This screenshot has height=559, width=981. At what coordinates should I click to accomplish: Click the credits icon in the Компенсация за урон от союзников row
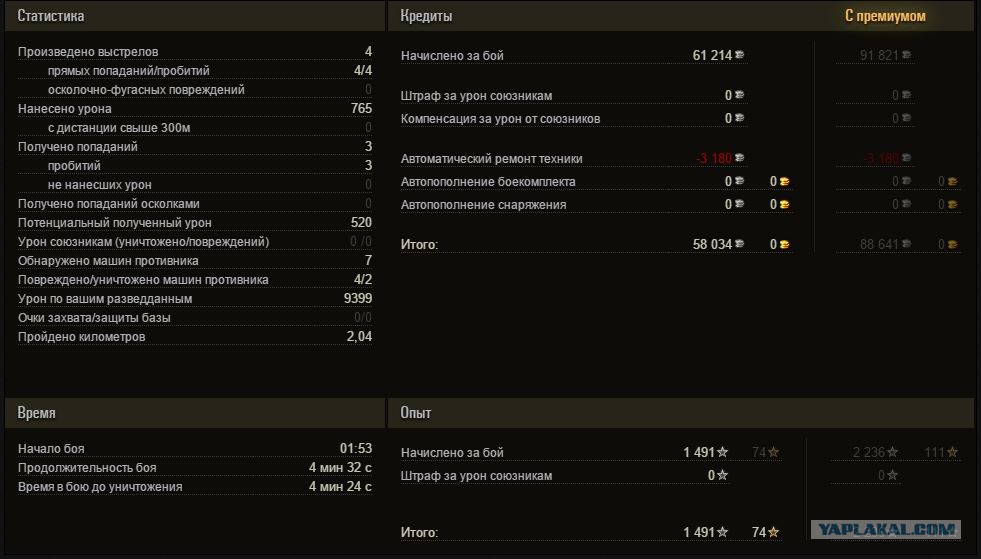pyautogui.click(x=740, y=119)
